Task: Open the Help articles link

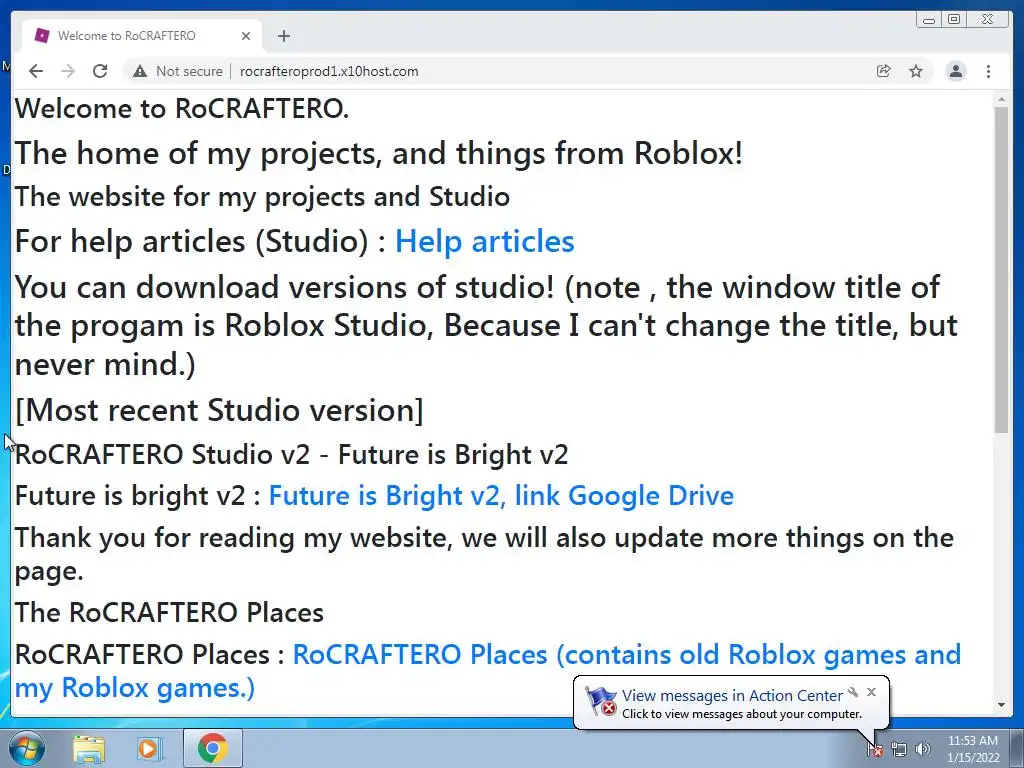Action: click(485, 242)
